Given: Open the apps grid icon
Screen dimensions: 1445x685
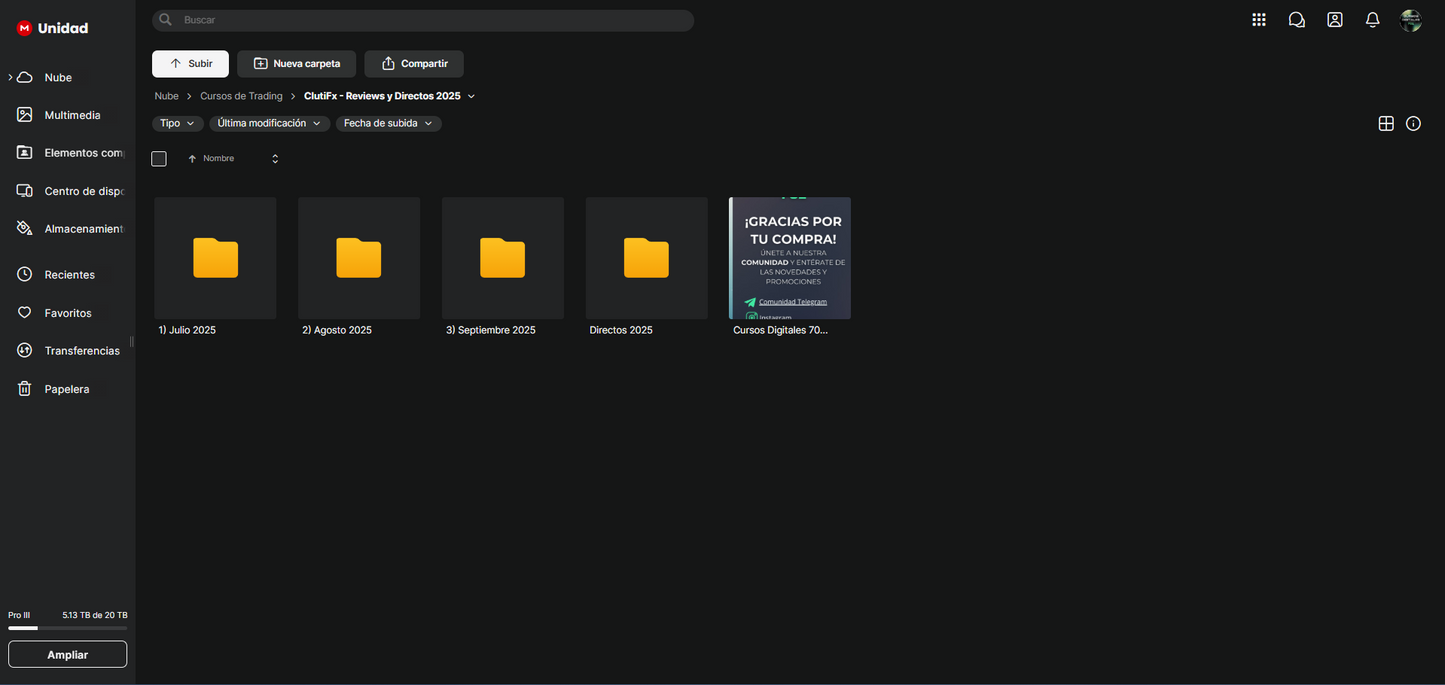Looking at the screenshot, I should [1259, 20].
